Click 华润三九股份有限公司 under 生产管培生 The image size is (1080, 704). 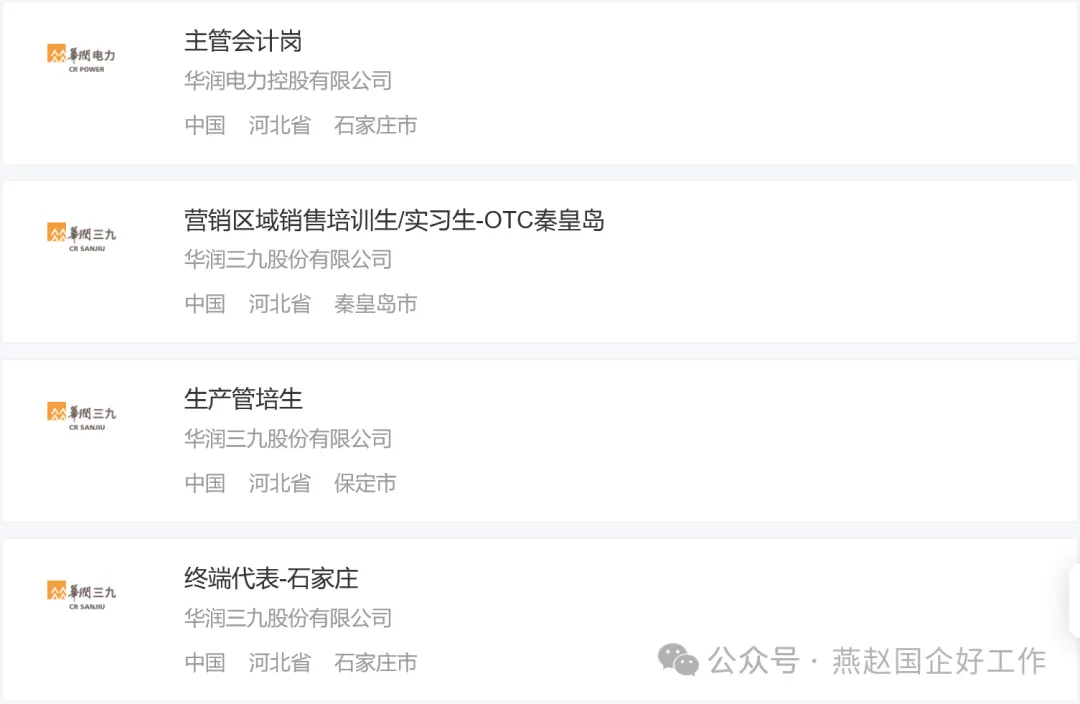point(288,439)
